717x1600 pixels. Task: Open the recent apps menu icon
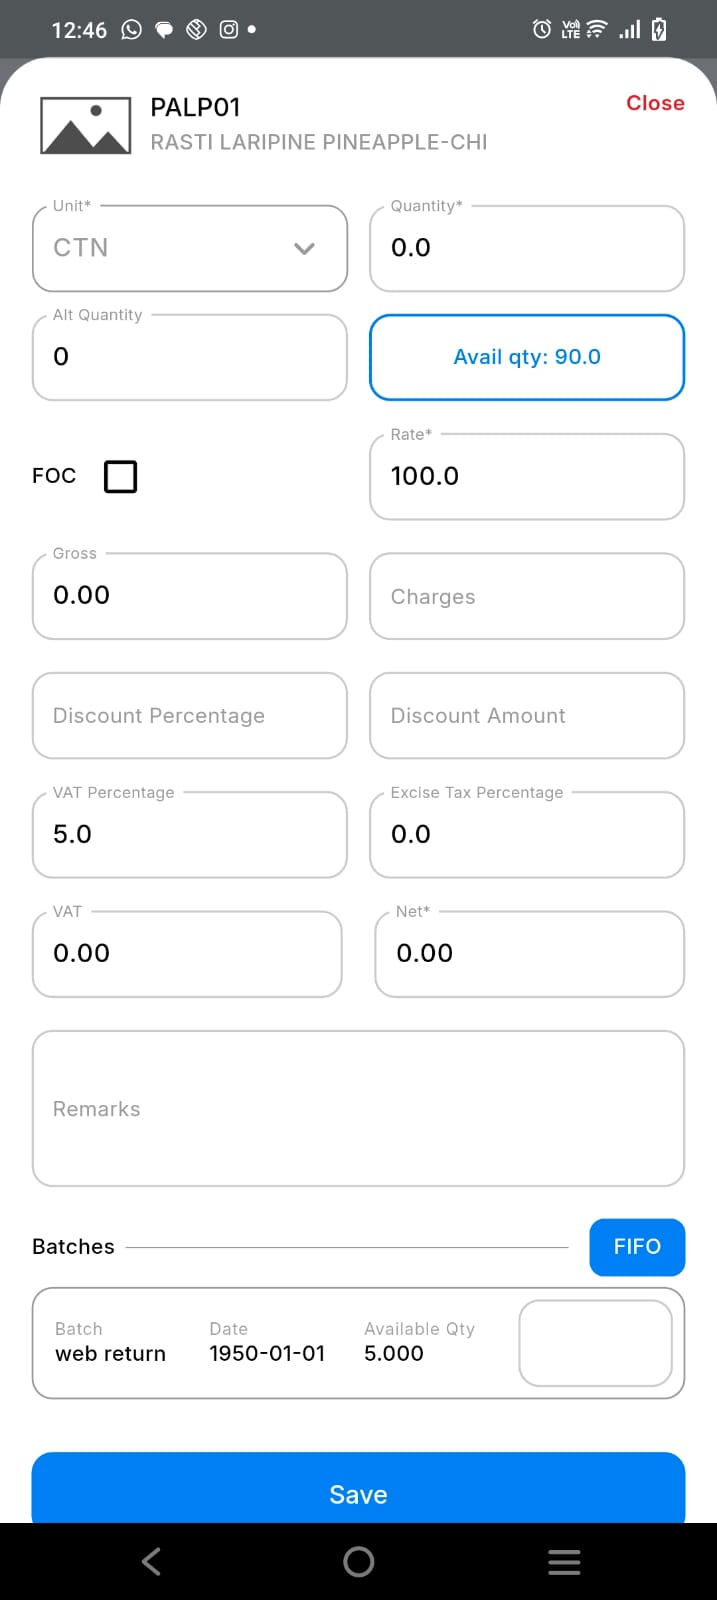coord(564,1562)
